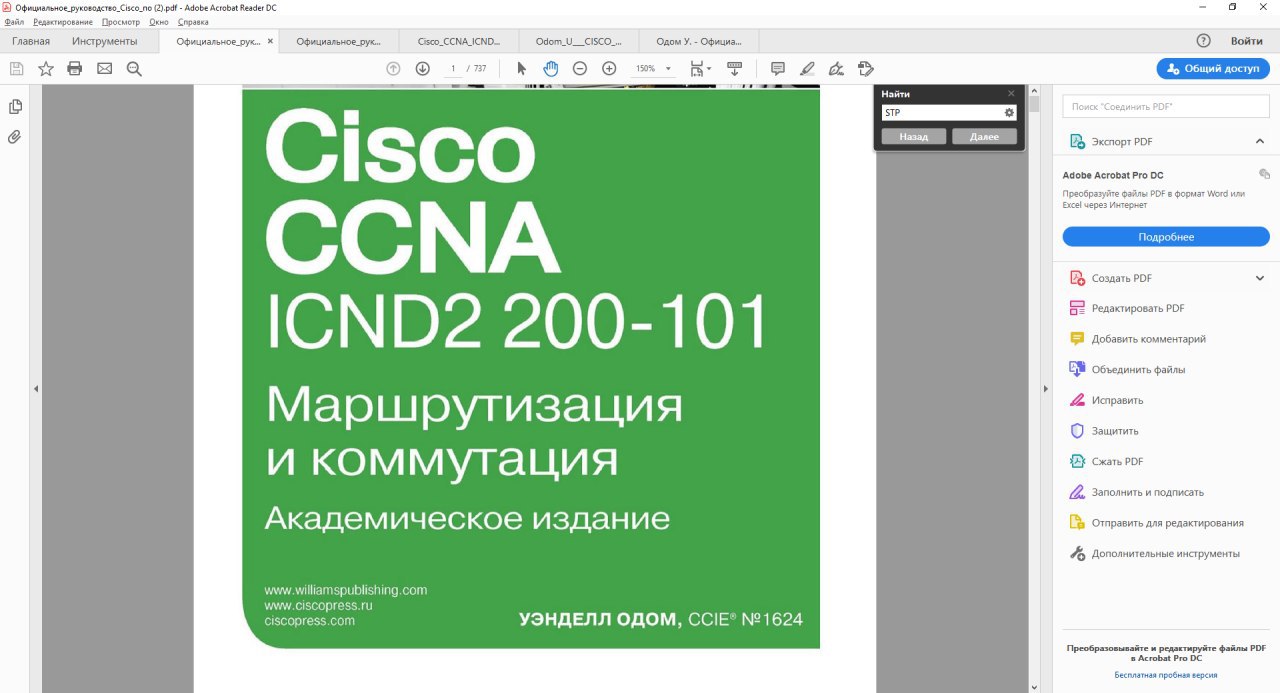Close the Найти search panel
The image size is (1280, 693).
pos(1011,93)
